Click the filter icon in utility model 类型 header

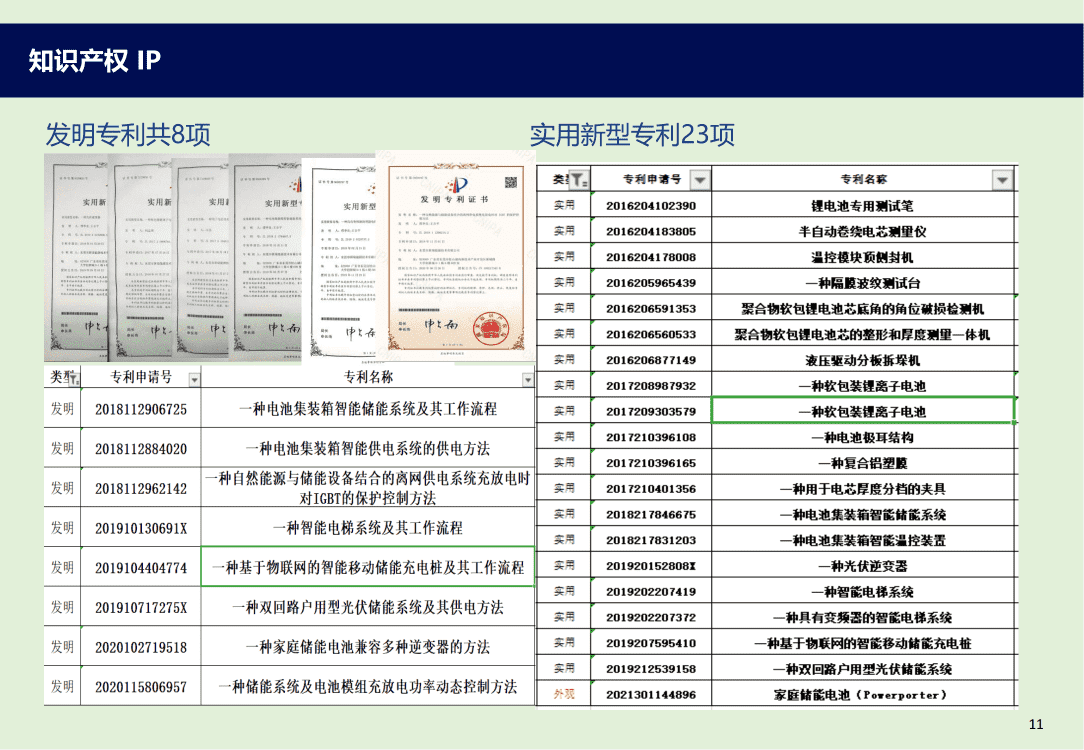click(578, 180)
